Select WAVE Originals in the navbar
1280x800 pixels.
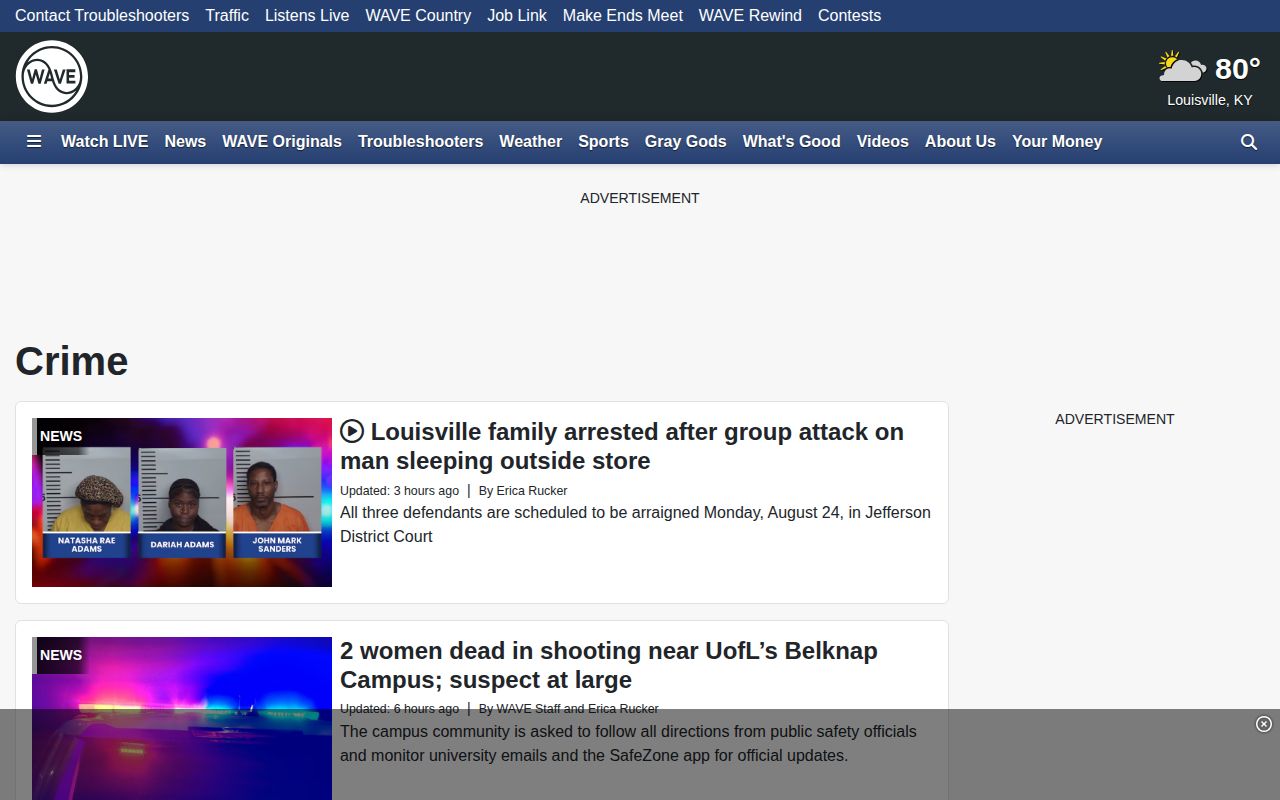(x=282, y=142)
